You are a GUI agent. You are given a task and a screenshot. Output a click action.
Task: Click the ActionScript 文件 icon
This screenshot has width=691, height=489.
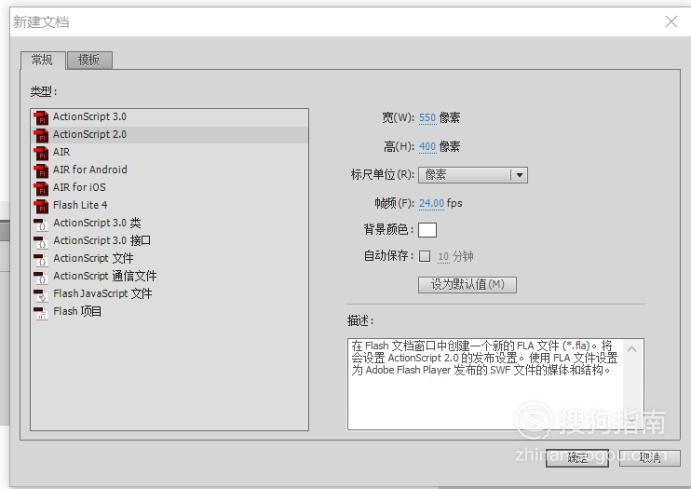pyautogui.click(x=41, y=259)
